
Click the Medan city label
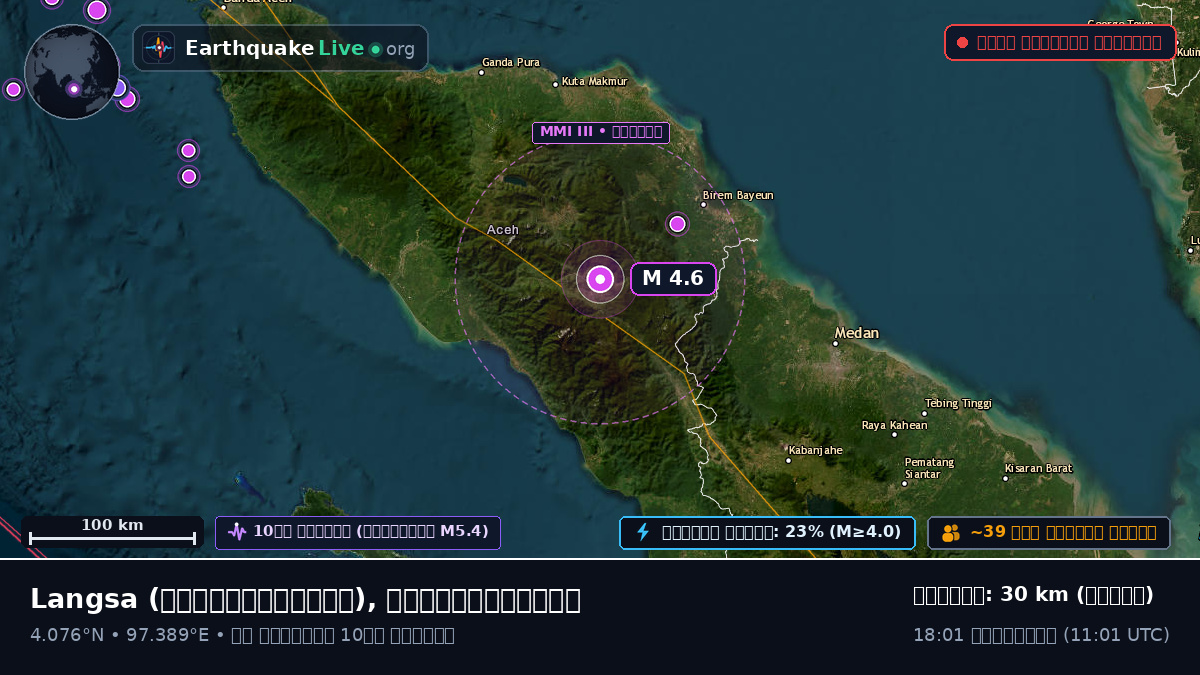pyautogui.click(x=857, y=333)
